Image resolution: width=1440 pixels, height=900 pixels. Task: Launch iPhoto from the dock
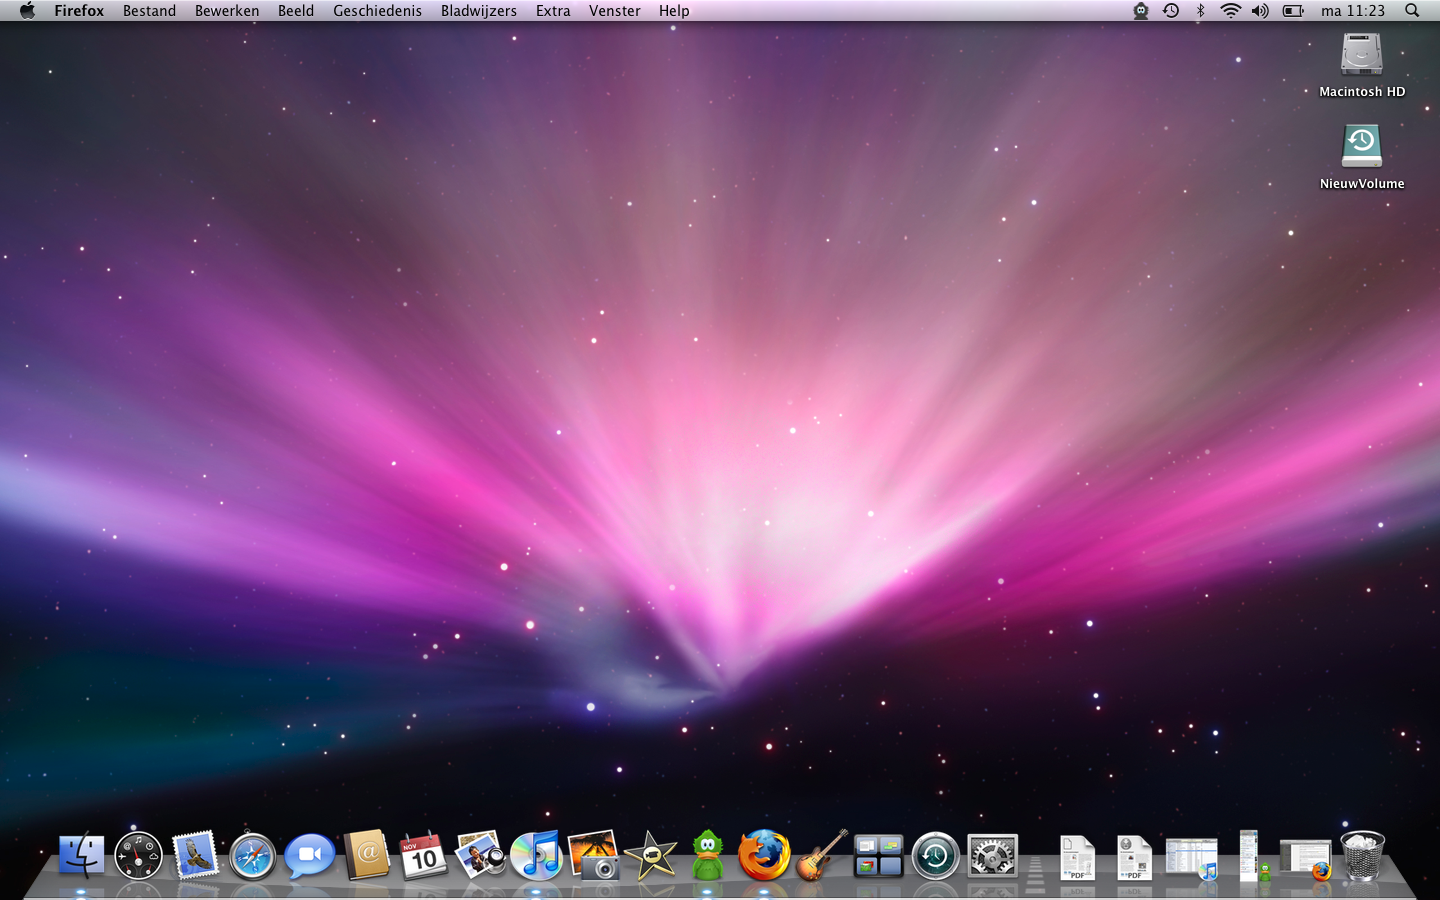point(594,855)
